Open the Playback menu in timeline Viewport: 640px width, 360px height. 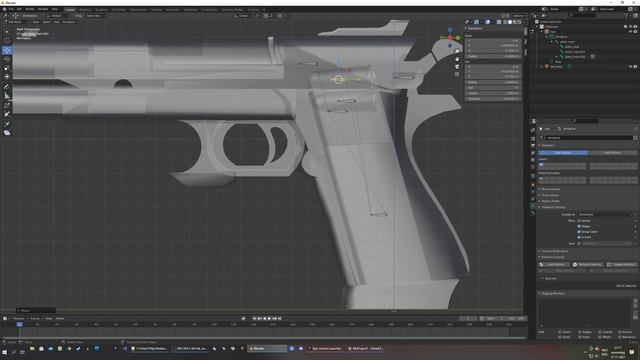coord(19,318)
